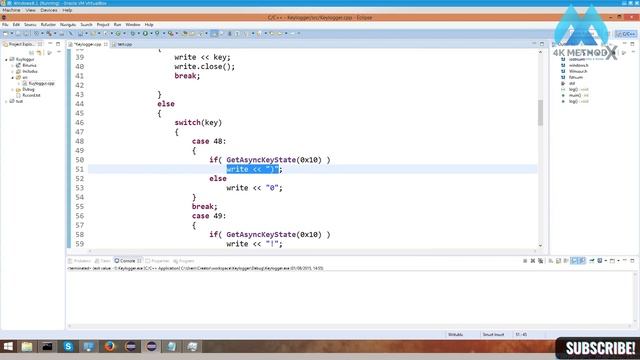The image size is (640, 360).
Task: Toggle show console on standard error
Action: (582, 260)
